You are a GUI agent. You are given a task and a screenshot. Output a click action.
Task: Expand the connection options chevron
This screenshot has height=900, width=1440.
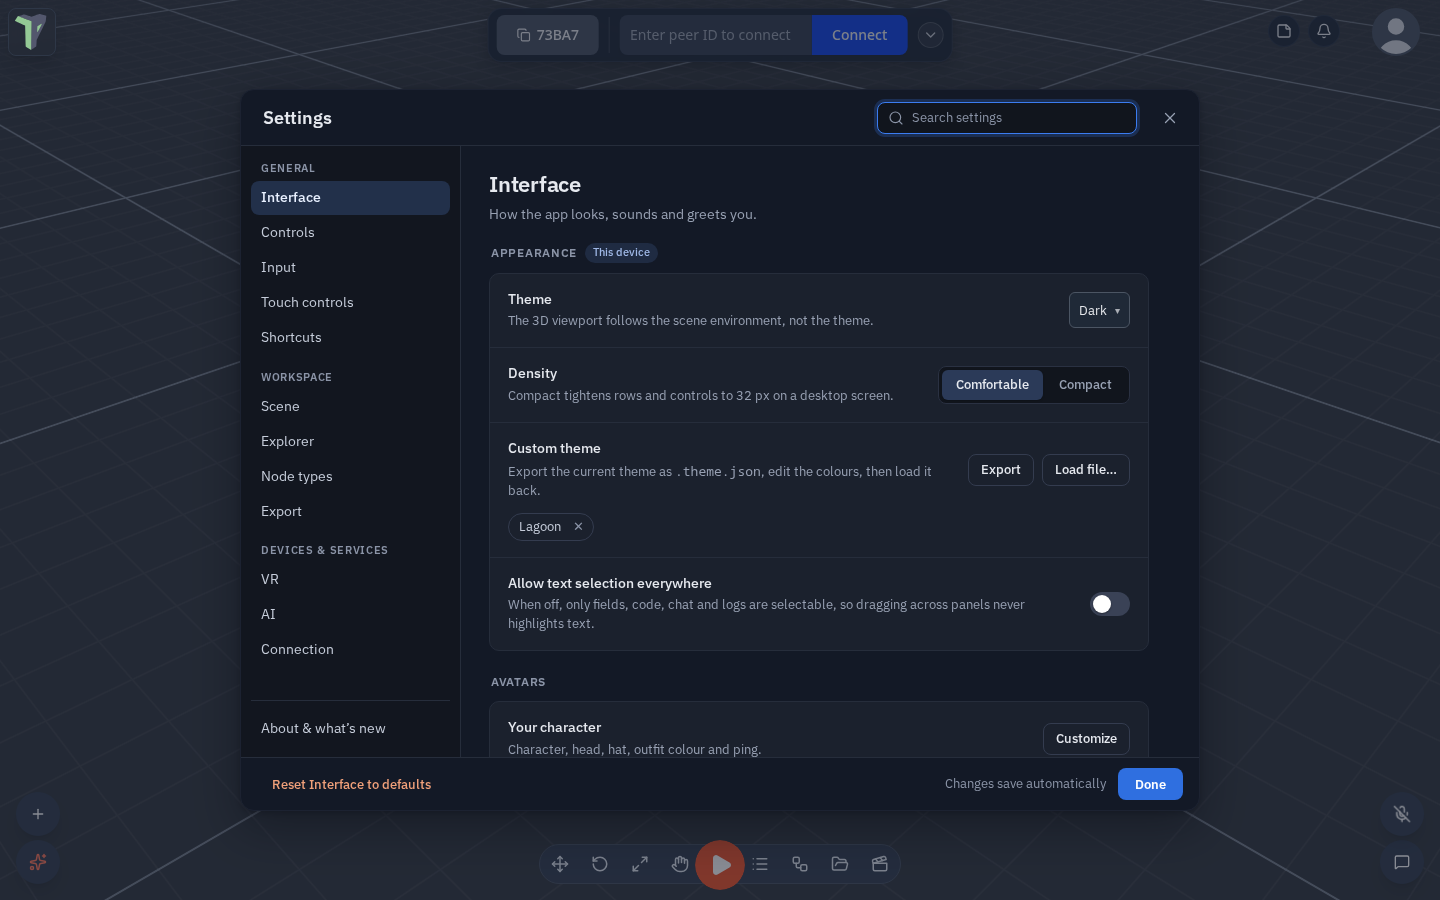point(930,35)
